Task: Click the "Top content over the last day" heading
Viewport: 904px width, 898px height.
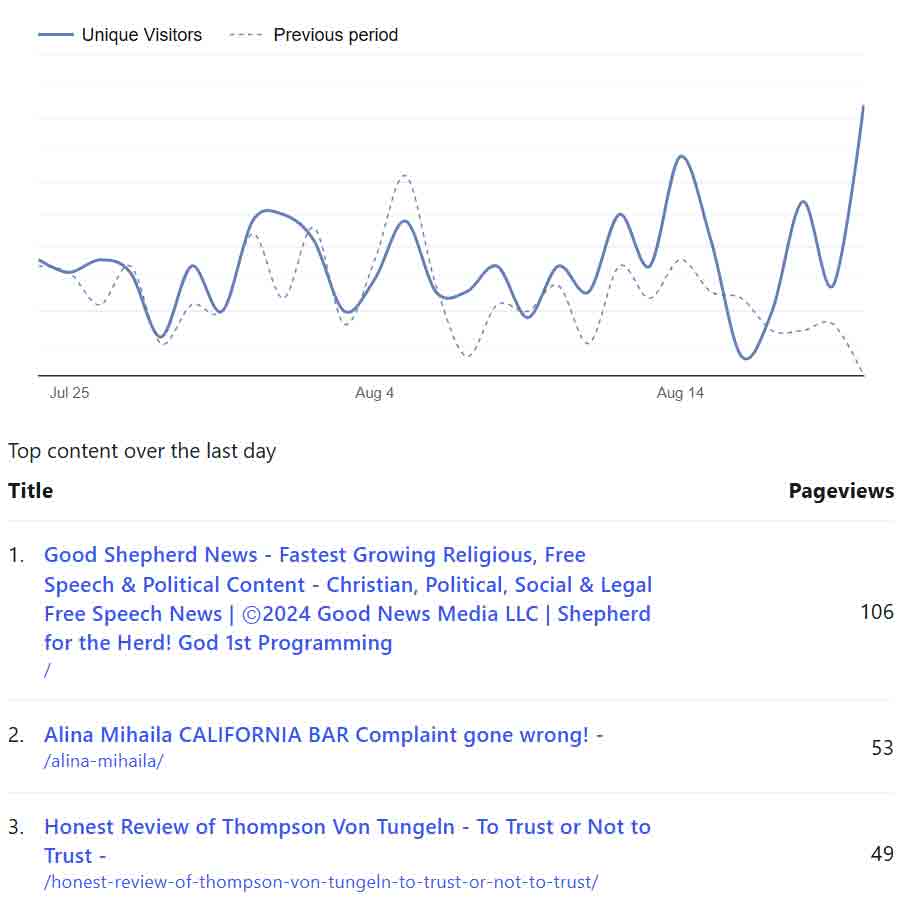Action: [142, 451]
